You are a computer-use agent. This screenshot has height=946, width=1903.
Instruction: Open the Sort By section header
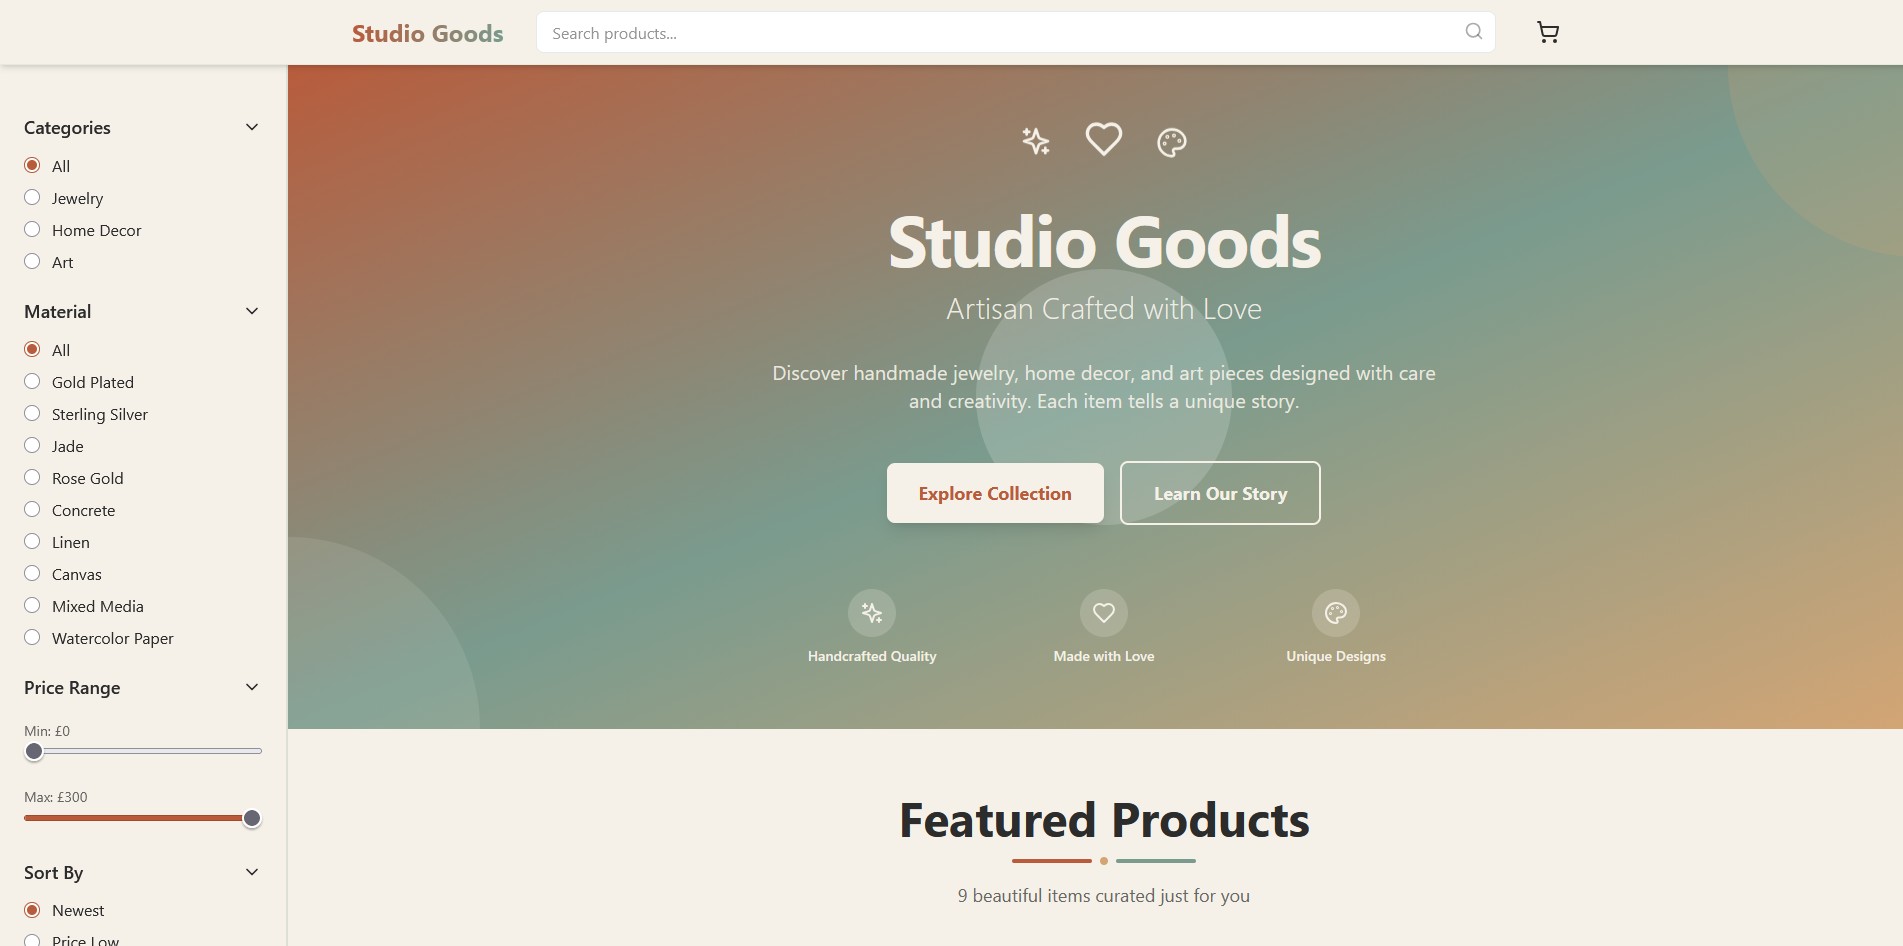point(251,872)
